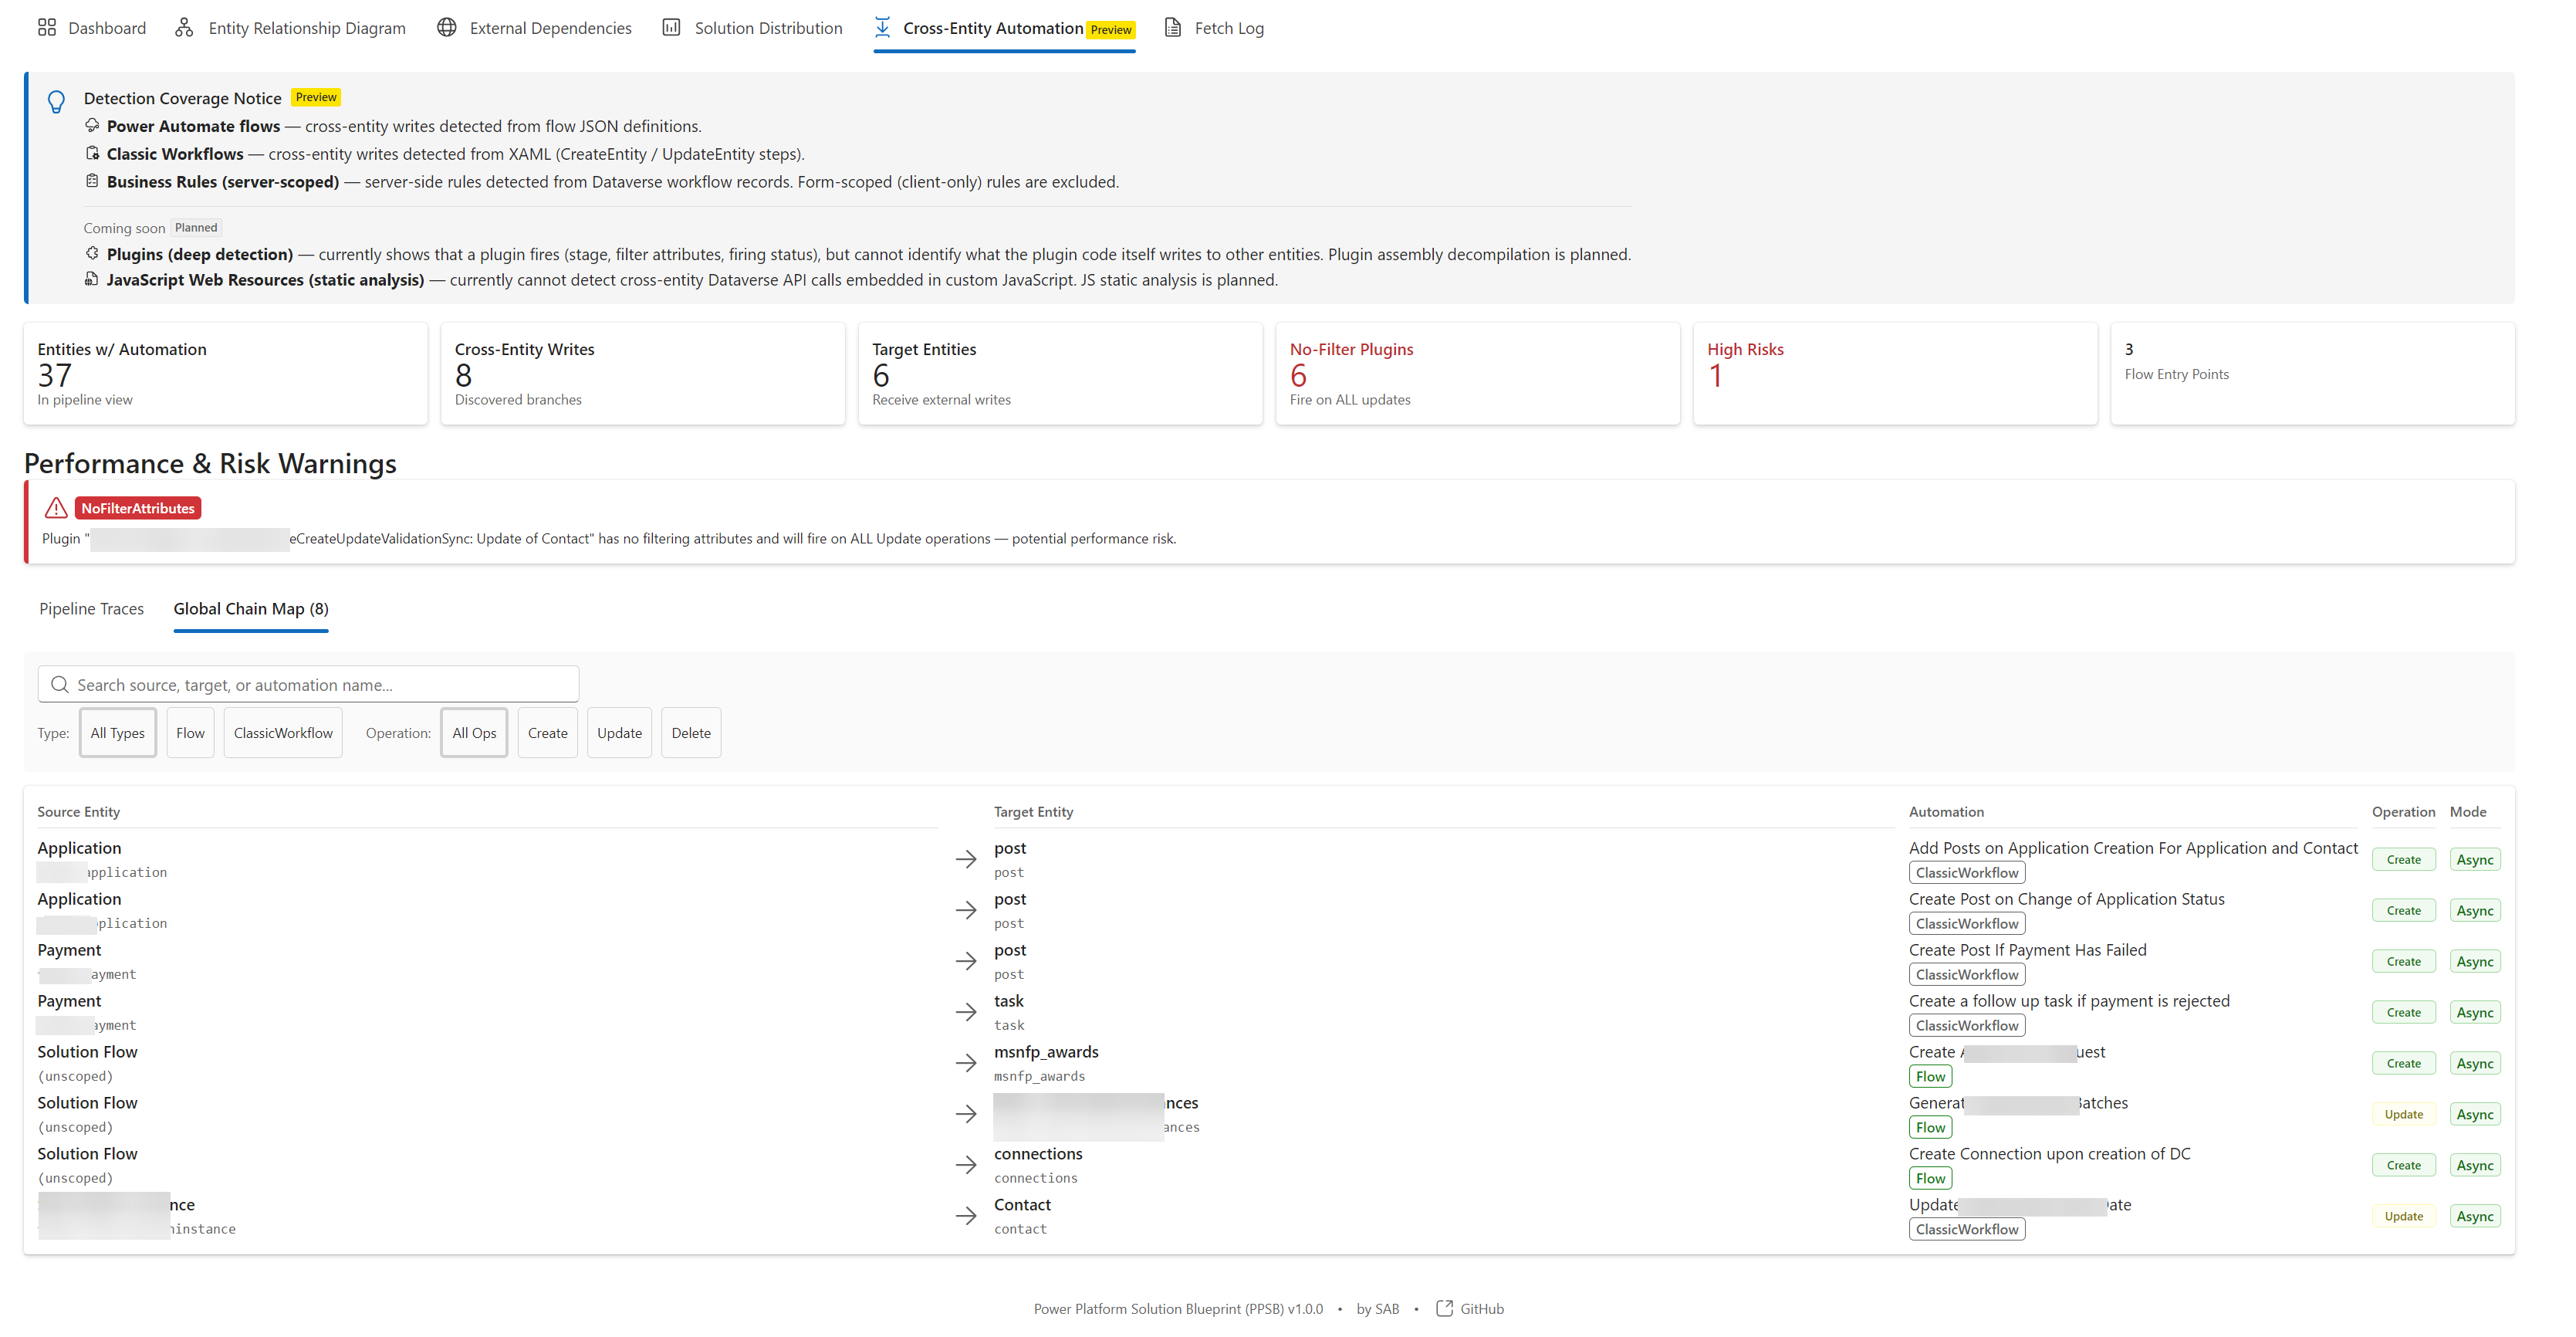This screenshot has height=1337, width=2576.
Task: Click the Fetch Log document icon
Action: coord(1173,27)
